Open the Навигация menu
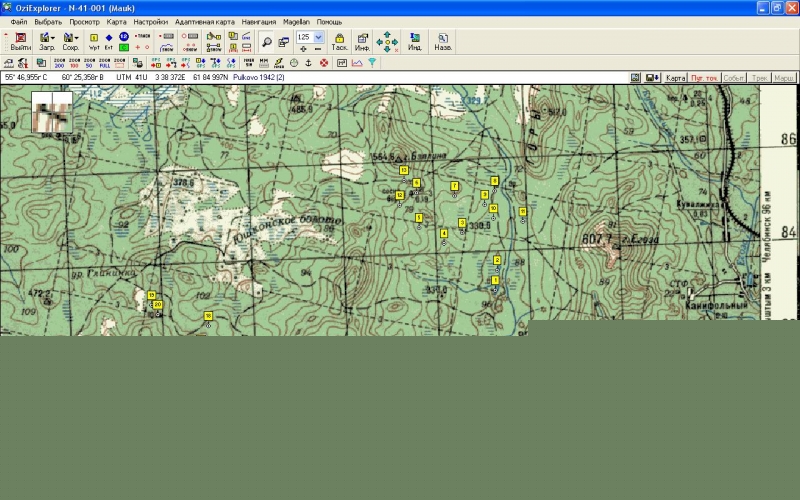800x500 pixels. 259,21
